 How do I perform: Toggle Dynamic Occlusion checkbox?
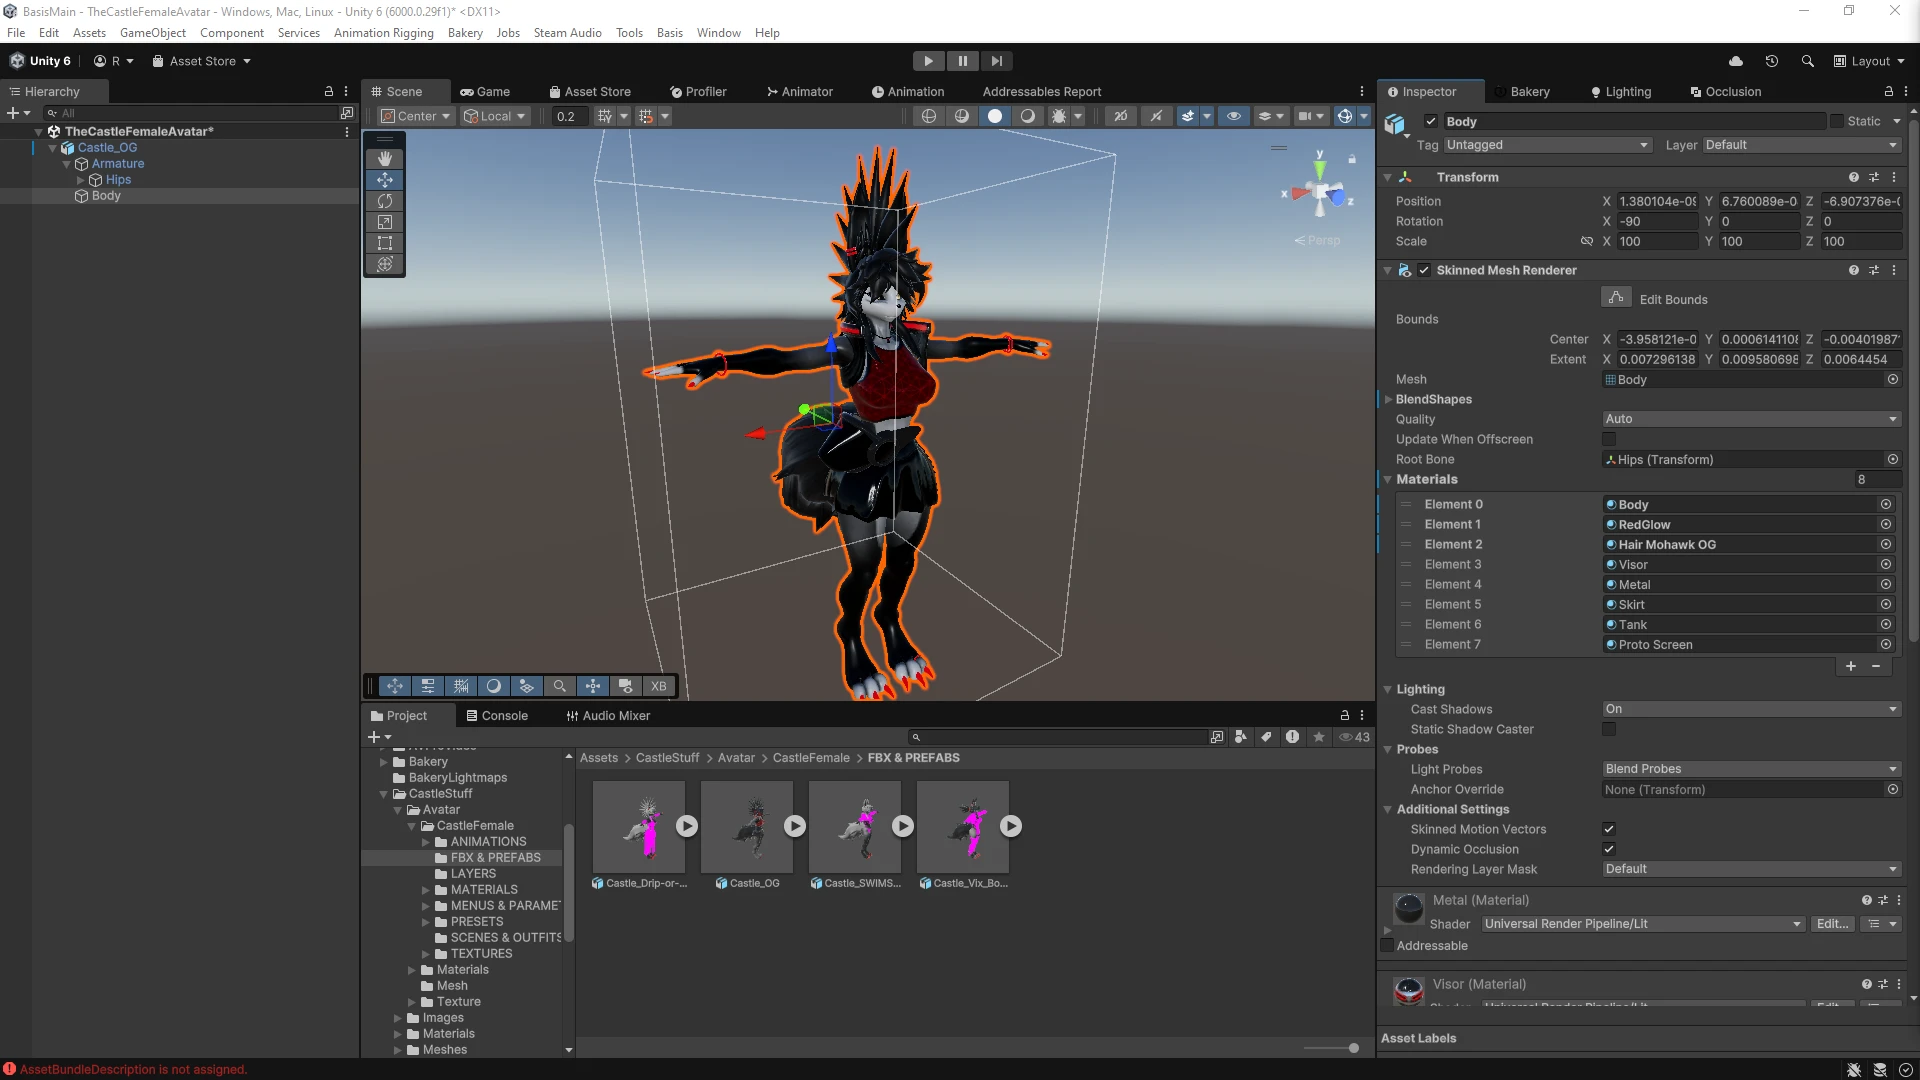1609,849
